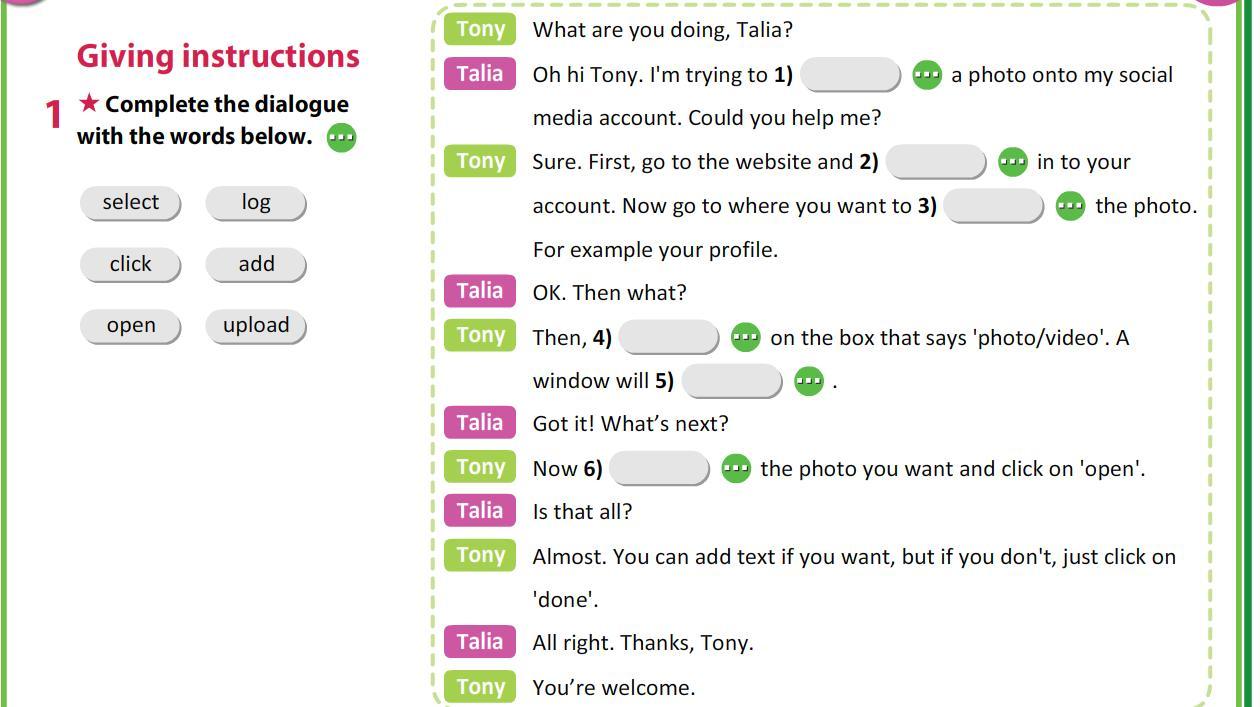This screenshot has height=707, width=1260.
Task: Select the 'open' word chip
Action: (x=131, y=326)
